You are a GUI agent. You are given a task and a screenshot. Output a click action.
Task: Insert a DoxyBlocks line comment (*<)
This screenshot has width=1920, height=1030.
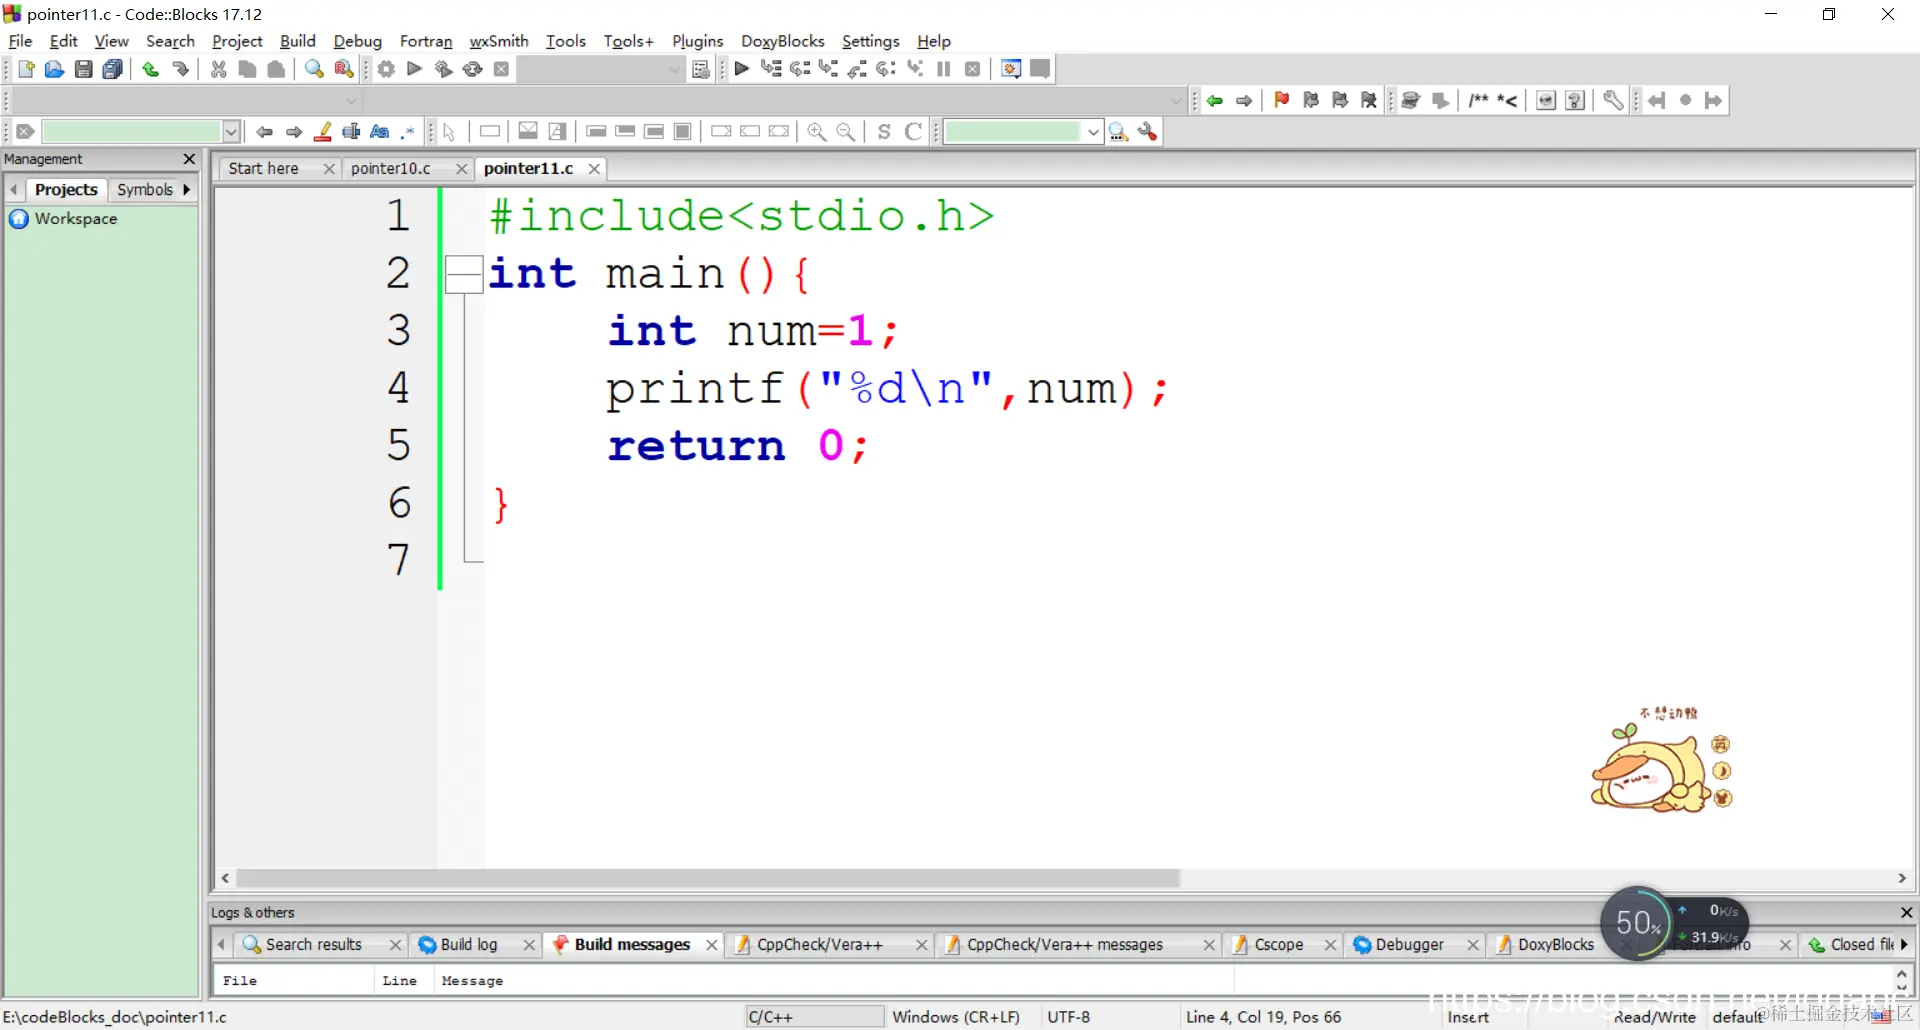click(x=1507, y=100)
